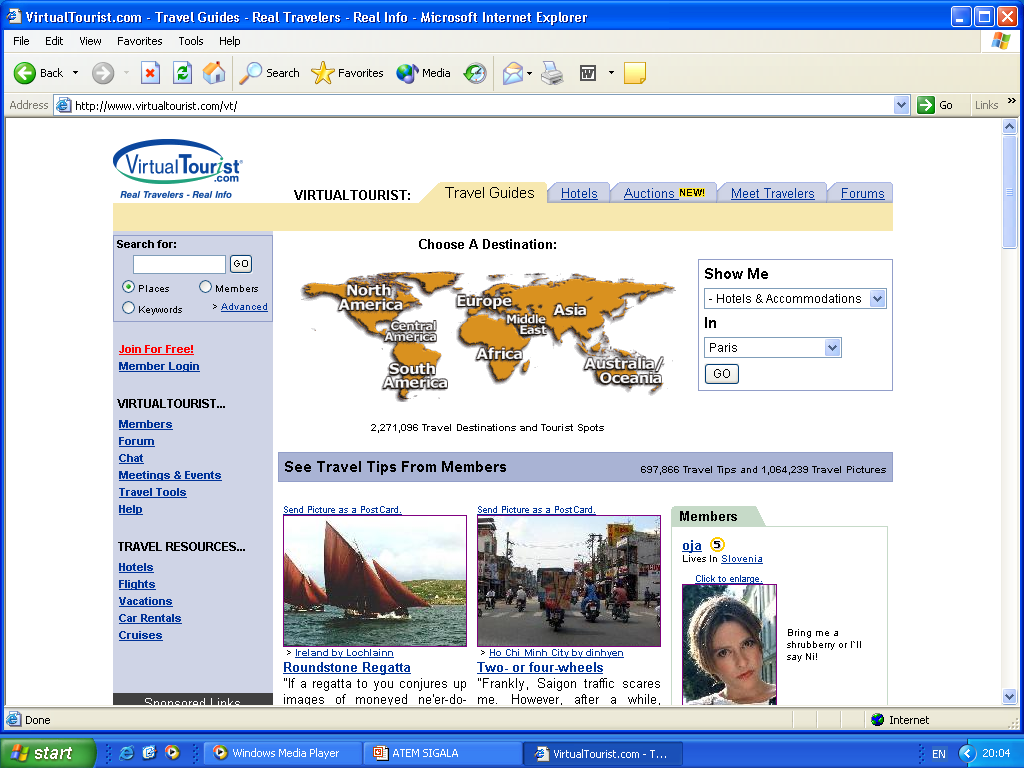Open the History clock icon
This screenshot has width=1024, height=768.
[475, 73]
